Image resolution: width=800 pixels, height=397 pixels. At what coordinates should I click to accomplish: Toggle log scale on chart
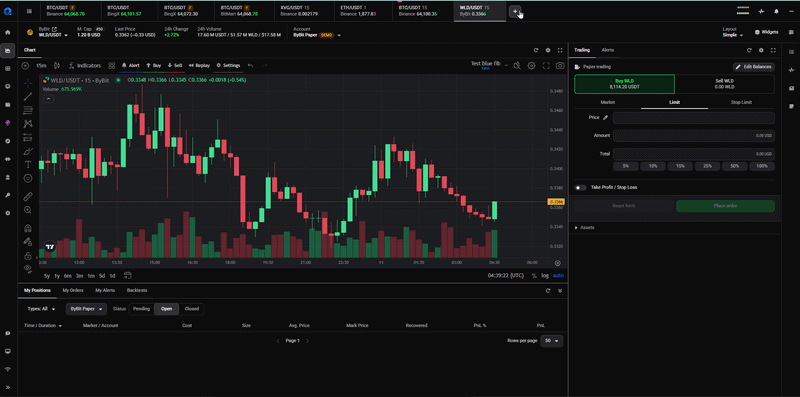tap(545, 276)
